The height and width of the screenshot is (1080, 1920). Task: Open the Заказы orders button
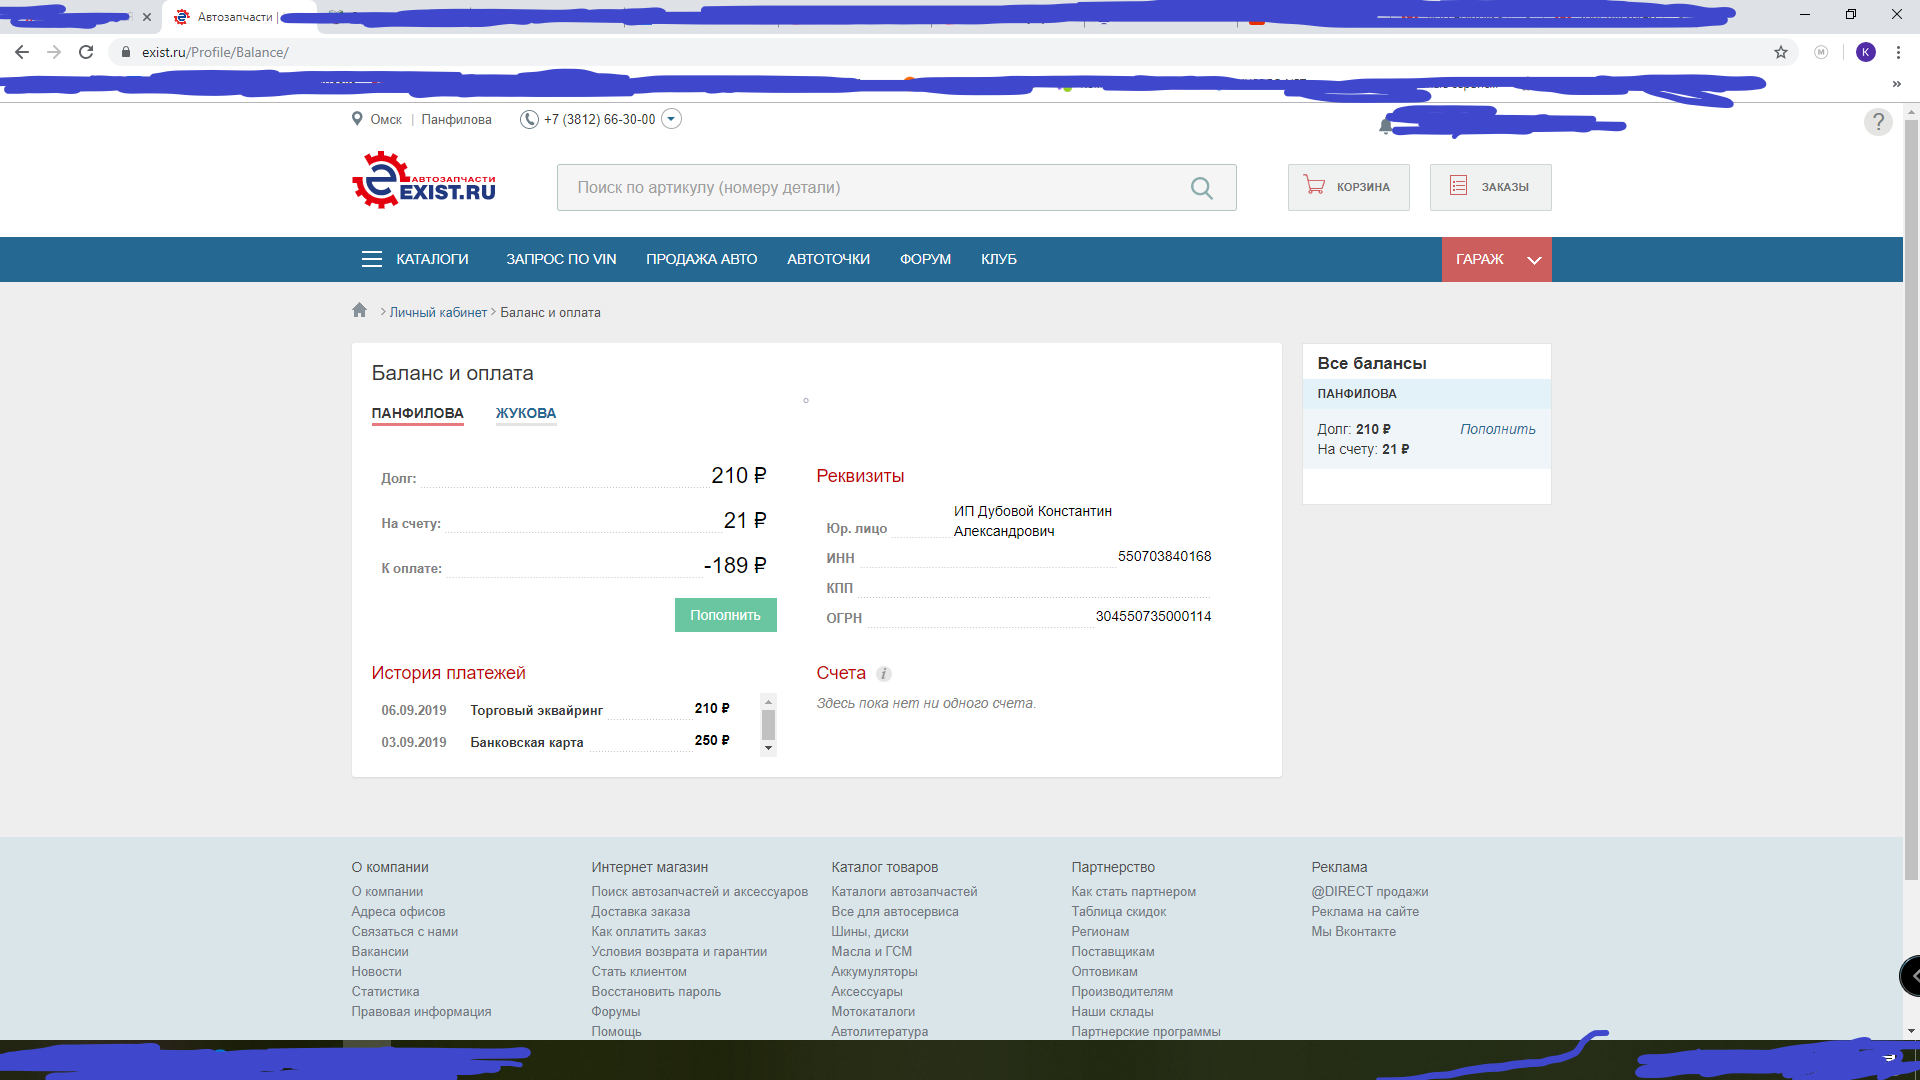coord(1490,187)
